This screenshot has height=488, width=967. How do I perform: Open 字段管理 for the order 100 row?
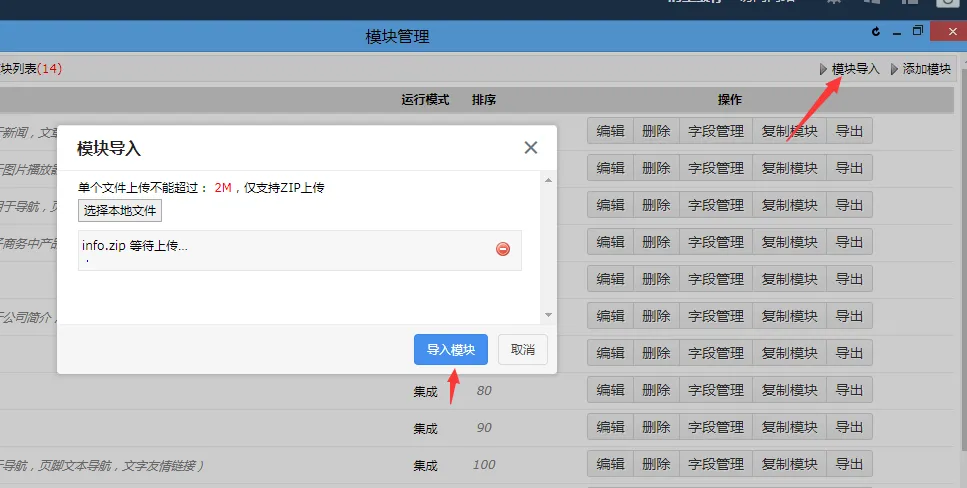pos(716,464)
